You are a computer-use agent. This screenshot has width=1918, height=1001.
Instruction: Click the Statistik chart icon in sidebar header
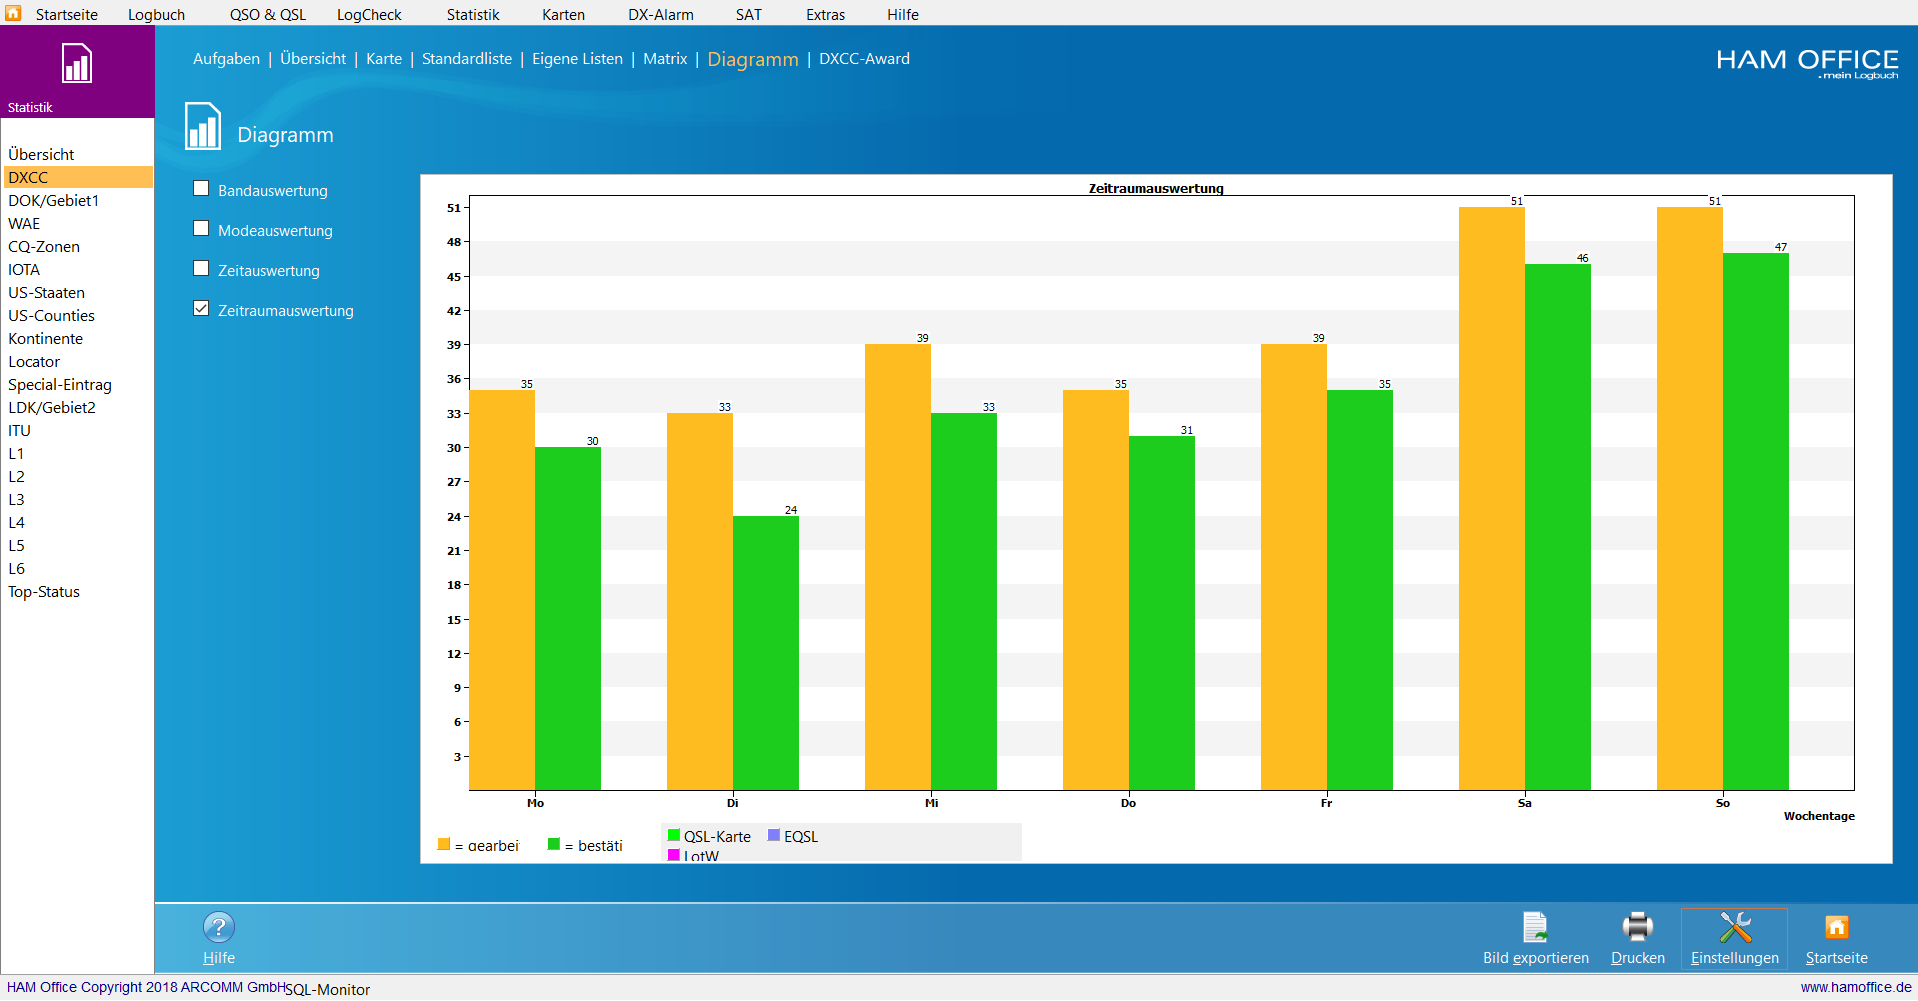click(77, 64)
